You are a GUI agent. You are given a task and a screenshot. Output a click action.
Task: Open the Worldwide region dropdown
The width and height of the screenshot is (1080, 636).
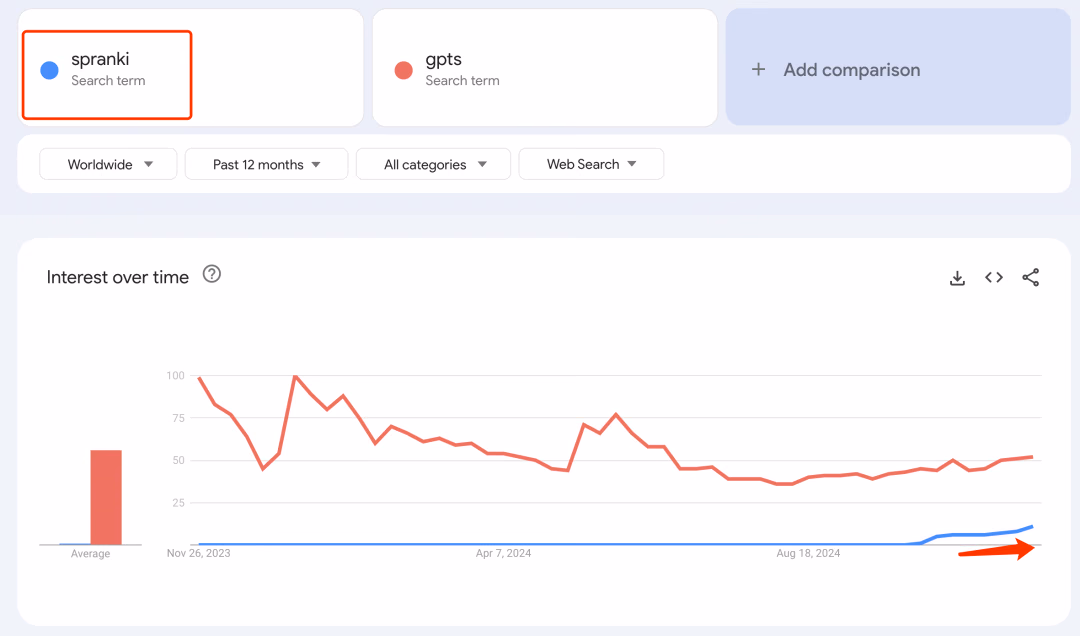click(108, 164)
